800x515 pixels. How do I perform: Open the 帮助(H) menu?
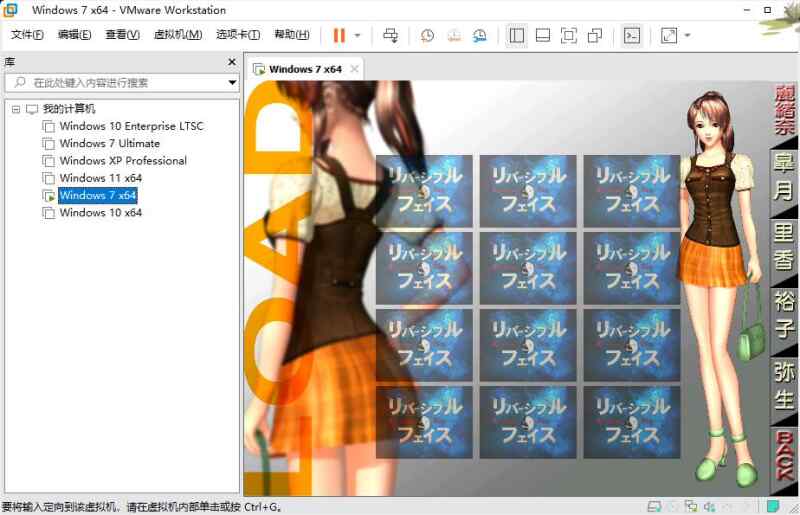tap(292, 34)
